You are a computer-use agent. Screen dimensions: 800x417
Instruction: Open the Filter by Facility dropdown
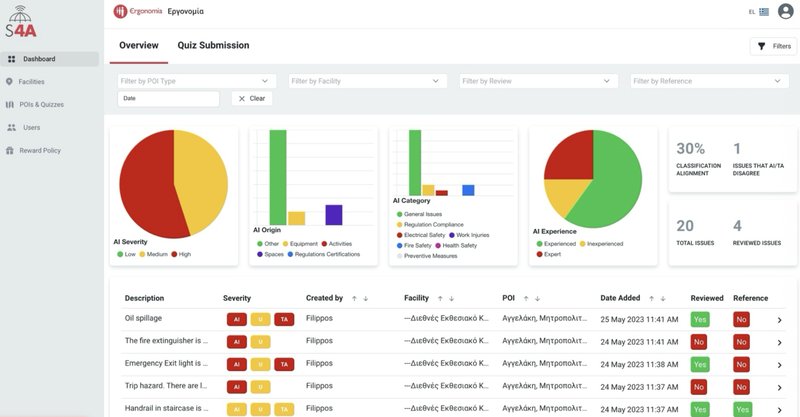[364, 81]
